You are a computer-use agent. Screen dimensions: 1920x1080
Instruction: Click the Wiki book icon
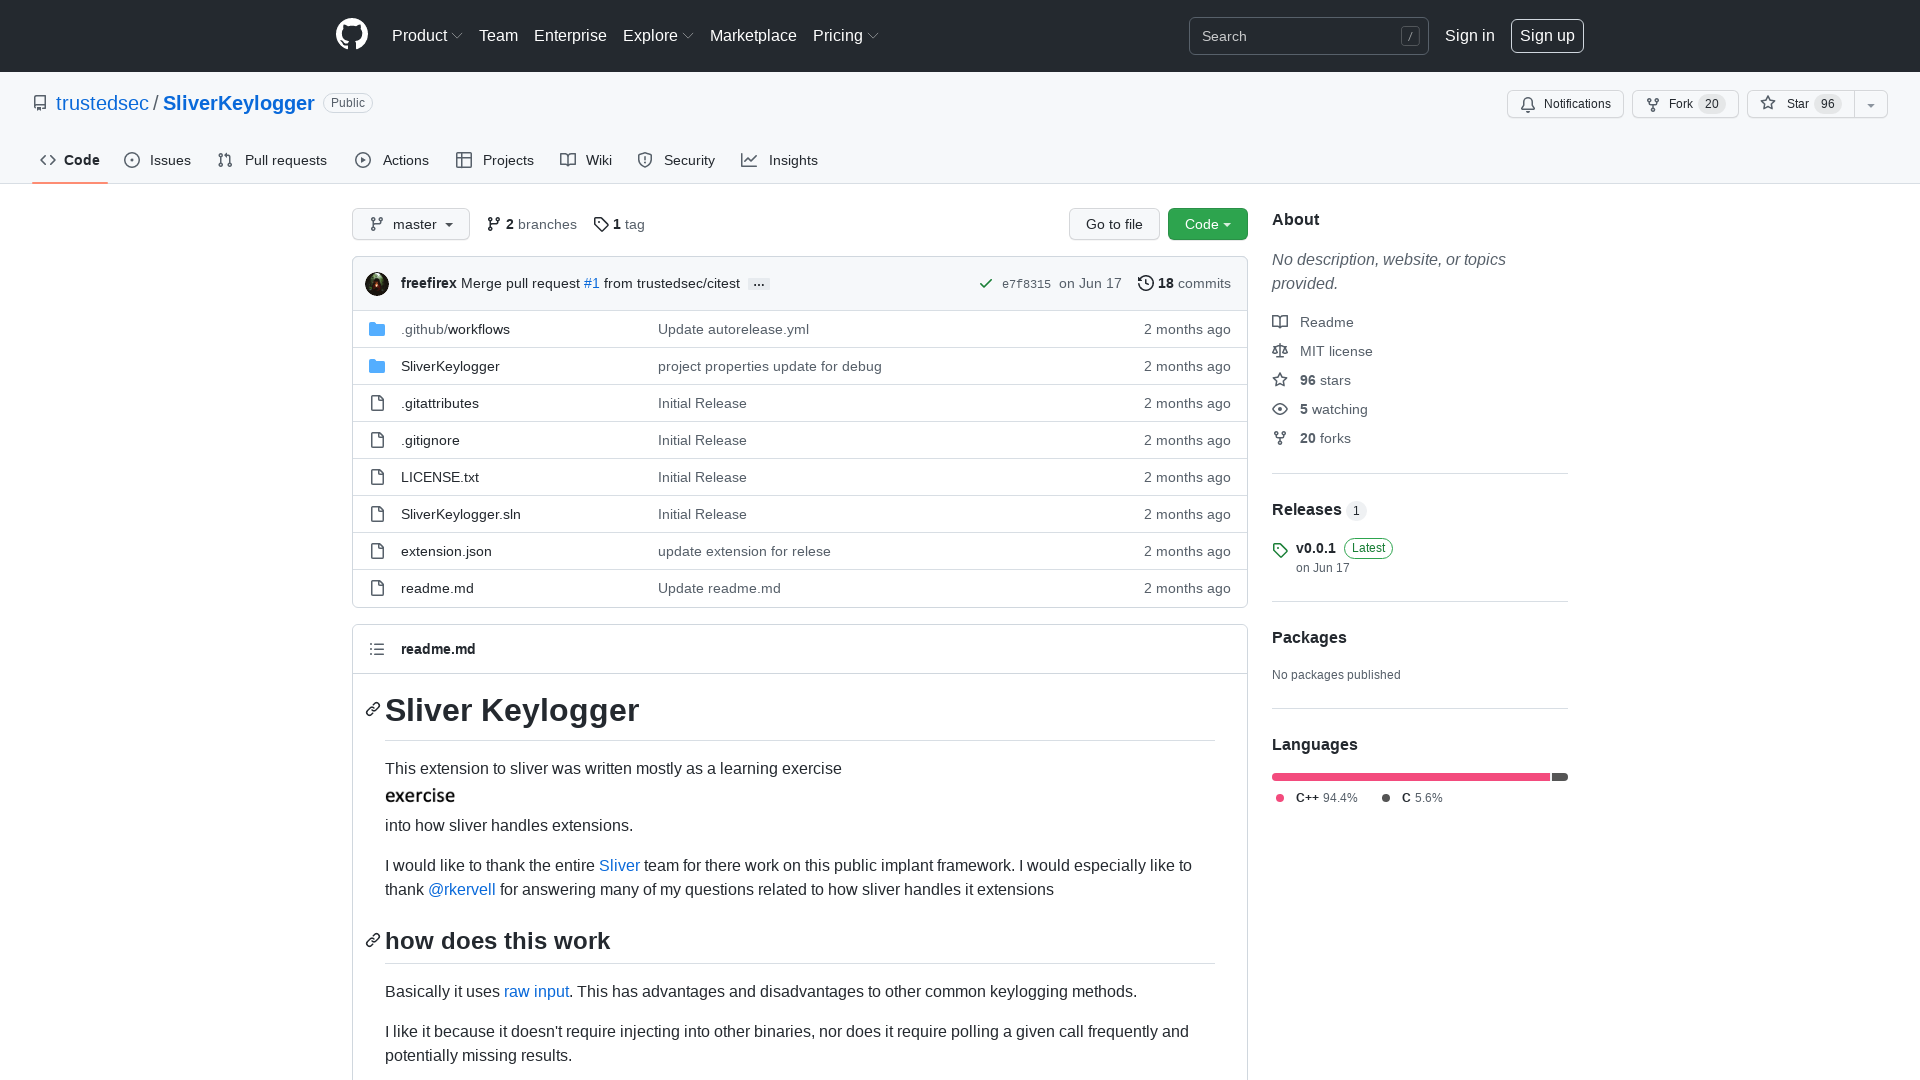point(568,160)
